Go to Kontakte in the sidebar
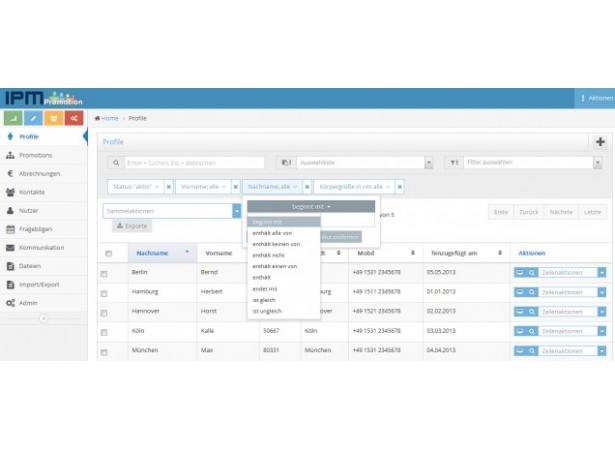Screen dimensions: 615x450 (x=32, y=192)
